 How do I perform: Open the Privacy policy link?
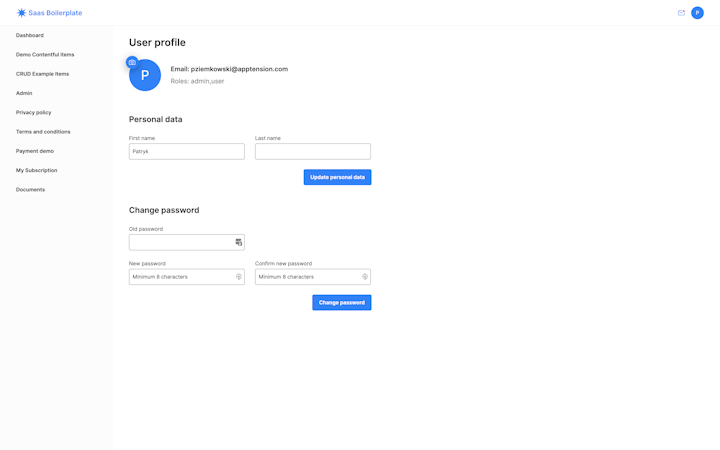[33, 112]
